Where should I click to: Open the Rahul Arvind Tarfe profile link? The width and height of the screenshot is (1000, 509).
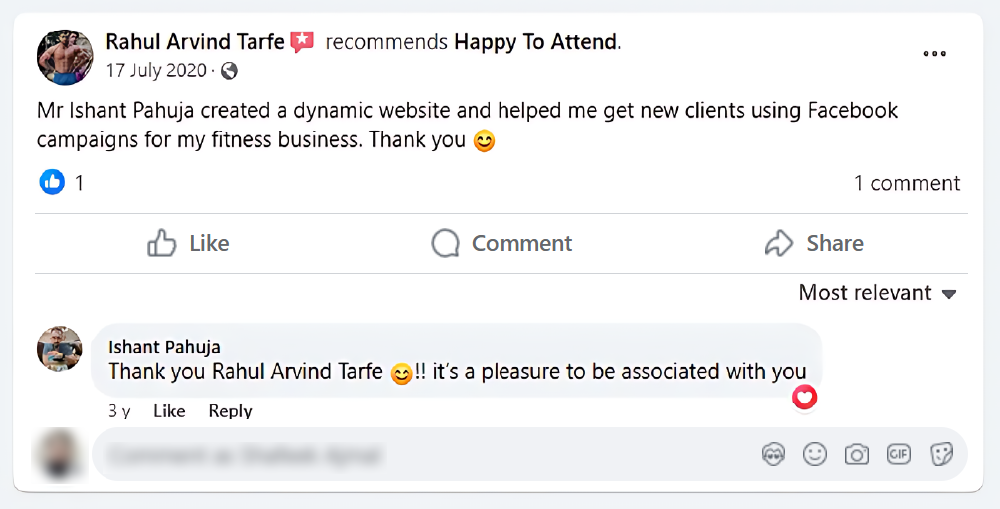[195, 42]
